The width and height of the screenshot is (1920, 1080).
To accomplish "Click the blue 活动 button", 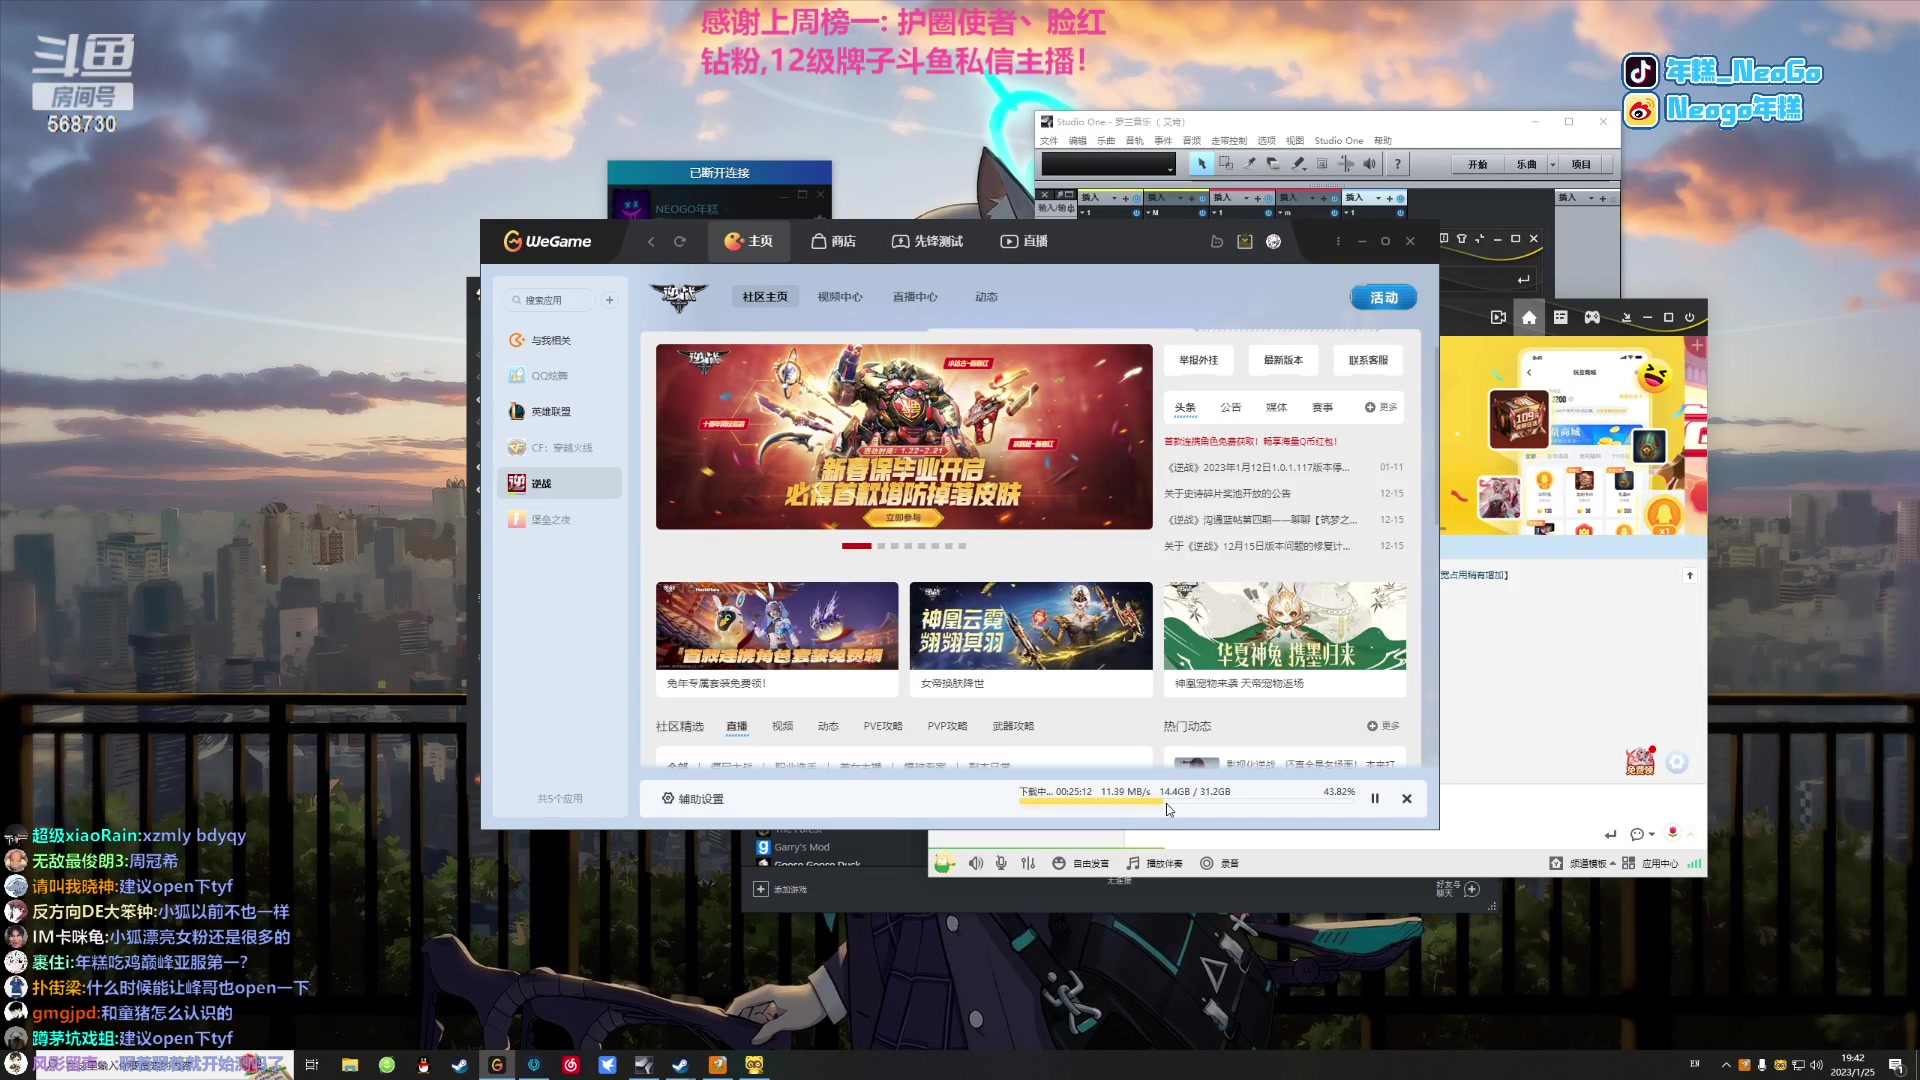I will (1384, 298).
